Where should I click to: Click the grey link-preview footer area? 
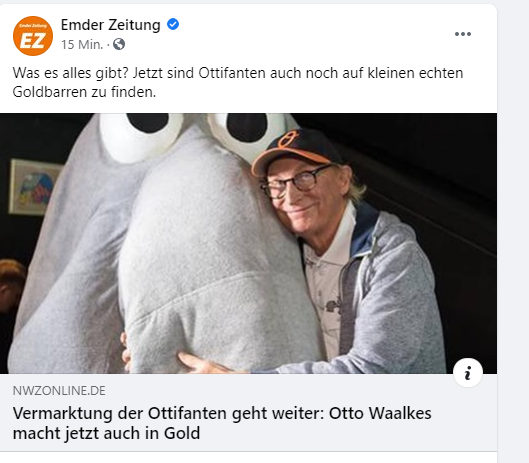pyautogui.click(x=248, y=412)
